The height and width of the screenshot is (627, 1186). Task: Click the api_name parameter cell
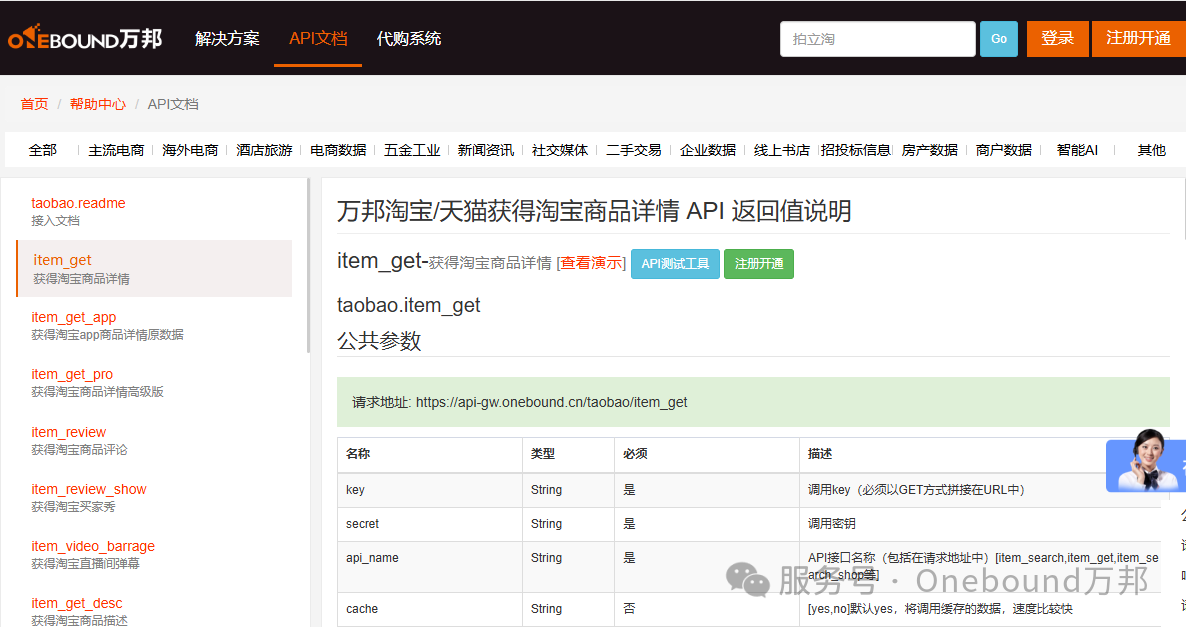click(430, 566)
